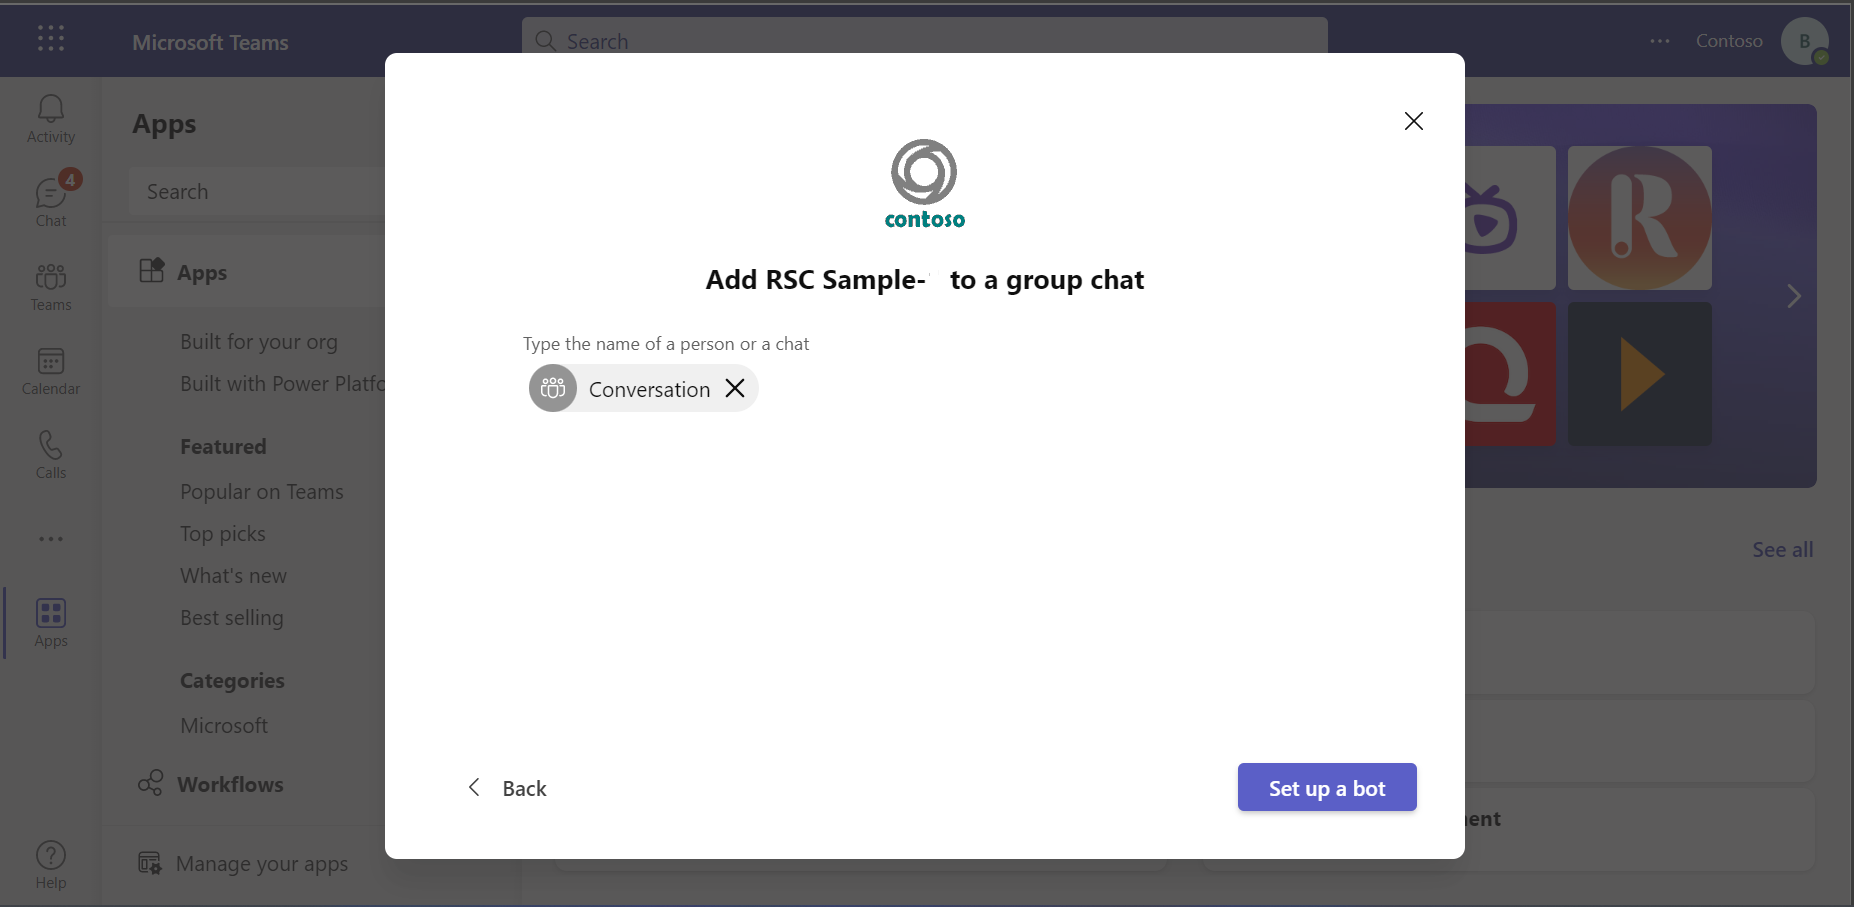1854x907 pixels.
Task: Click the Categories heading
Action: [x=232, y=681]
